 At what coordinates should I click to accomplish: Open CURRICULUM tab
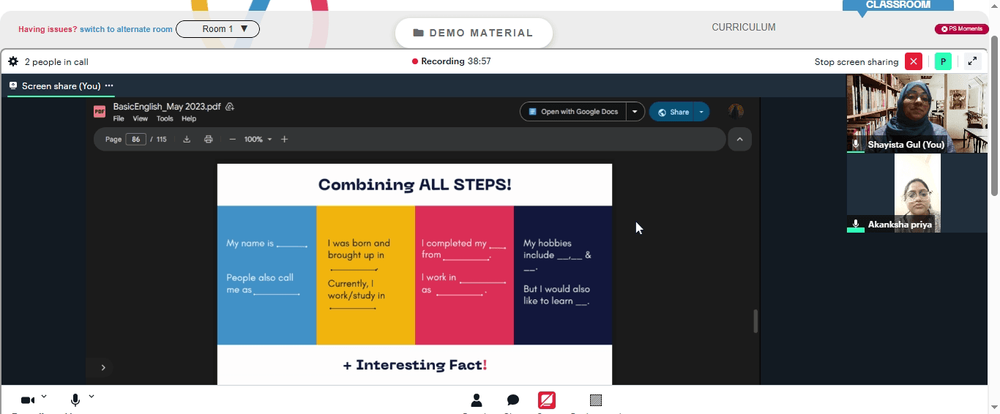coord(744,27)
